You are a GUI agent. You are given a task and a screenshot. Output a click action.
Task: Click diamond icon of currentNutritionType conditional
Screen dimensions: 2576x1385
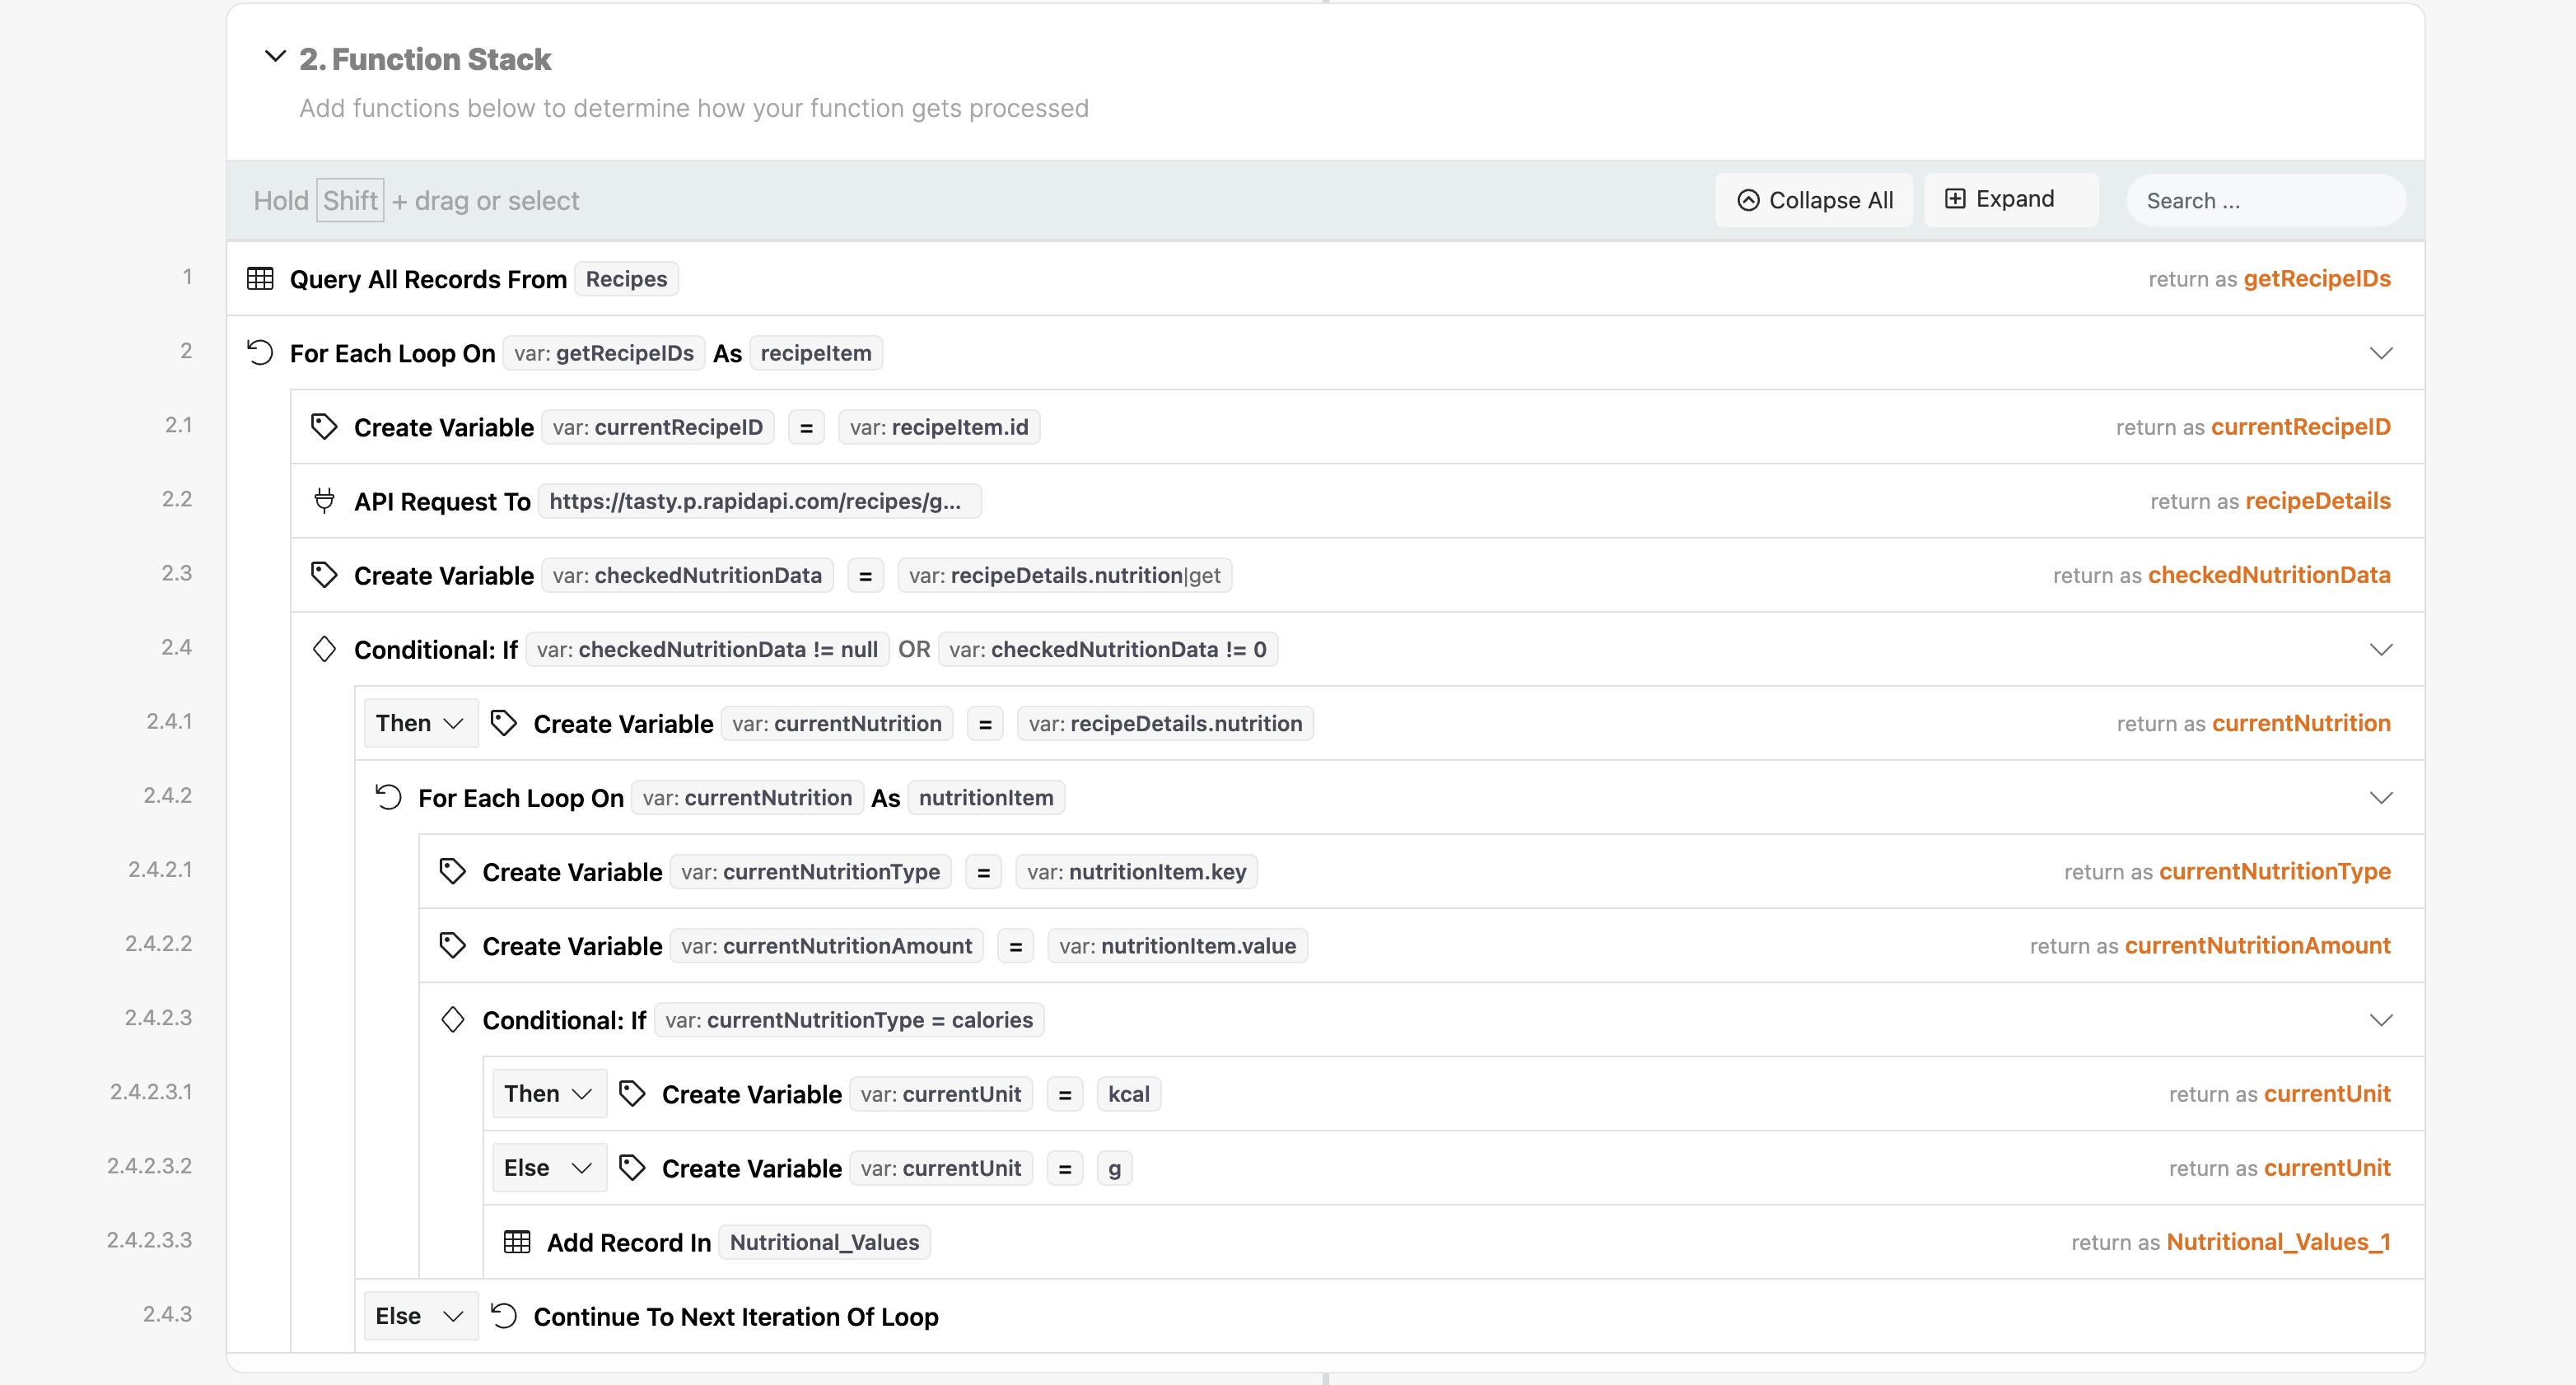point(453,1020)
